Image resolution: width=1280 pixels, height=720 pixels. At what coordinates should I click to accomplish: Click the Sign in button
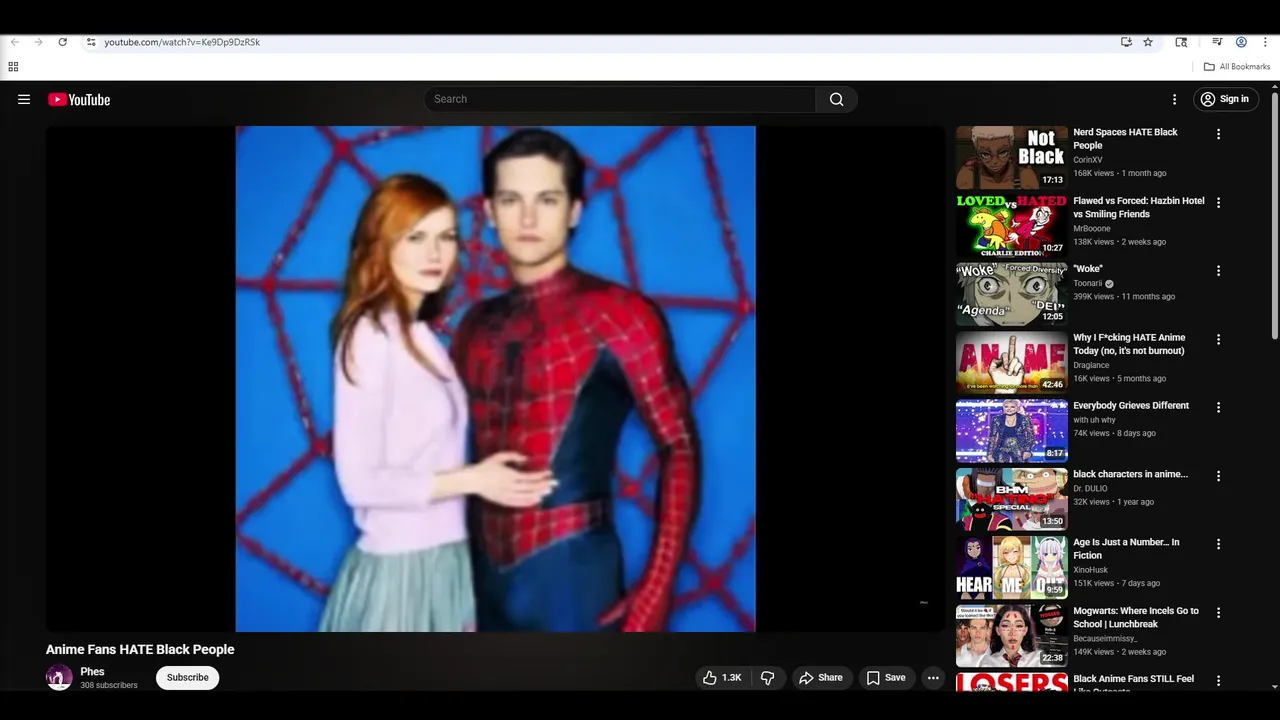click(1225, 99)
